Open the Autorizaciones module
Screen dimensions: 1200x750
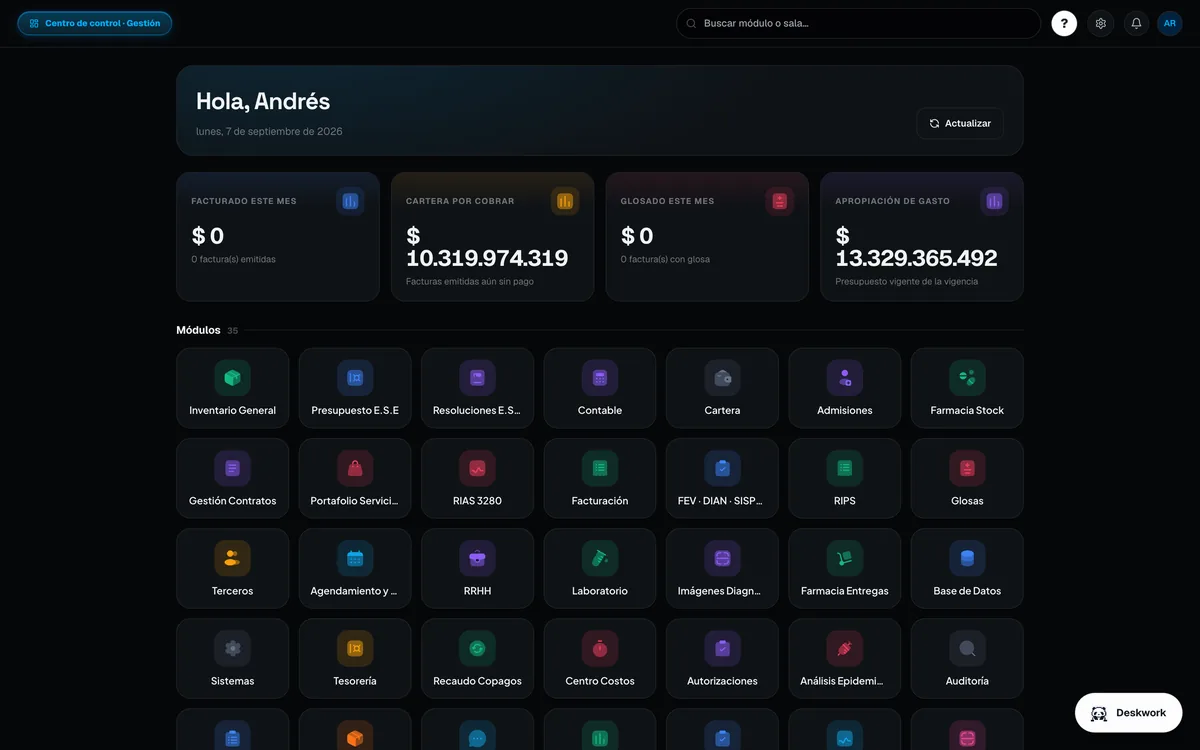click(x=722, y=658)
